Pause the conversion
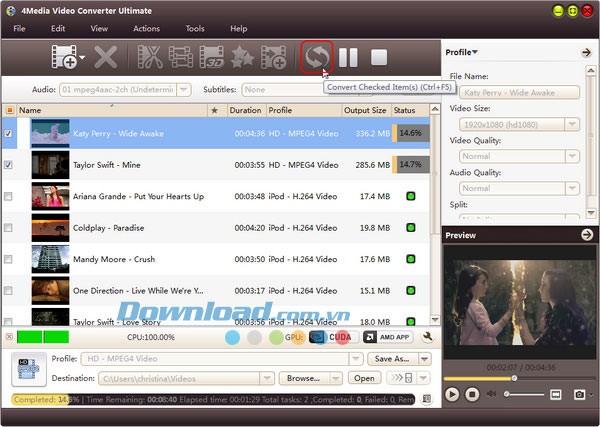 [x=348, y=57]
